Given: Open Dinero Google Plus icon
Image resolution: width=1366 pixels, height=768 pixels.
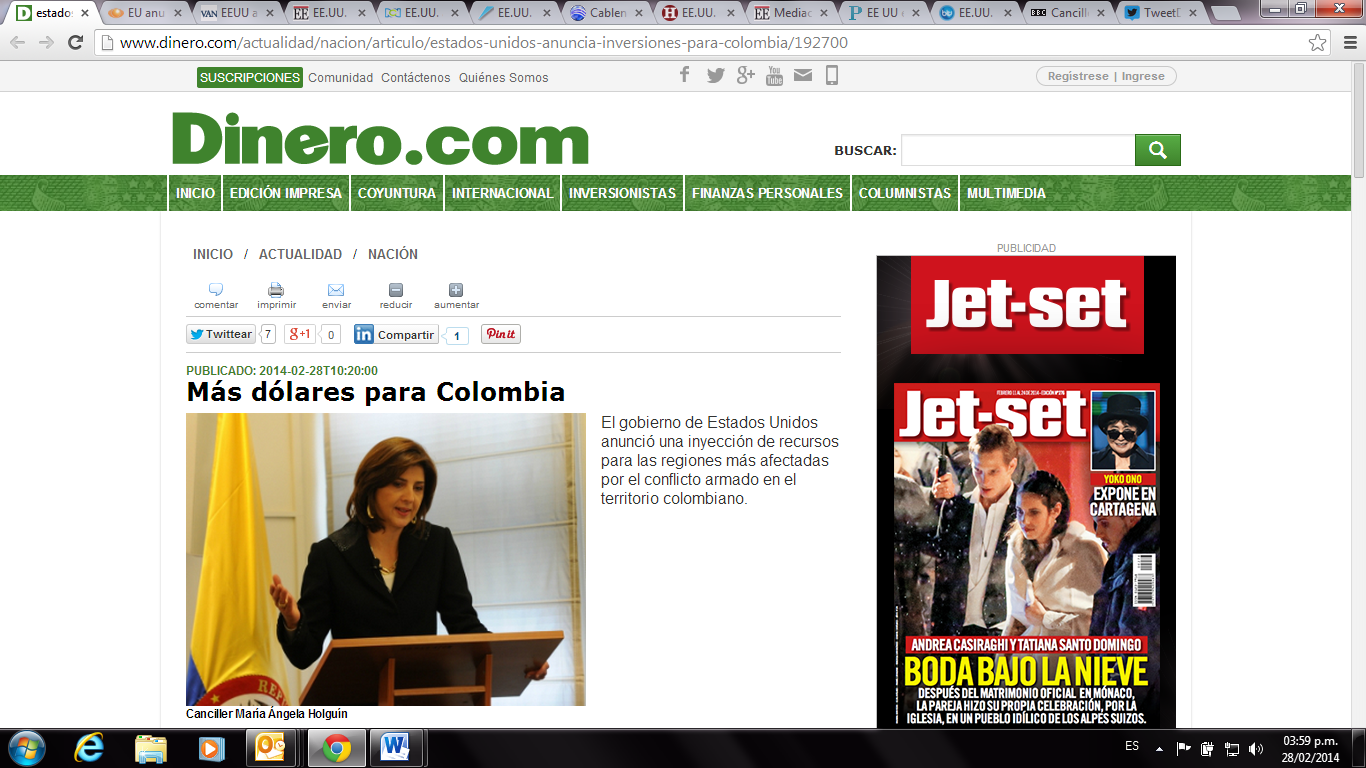Looking at the screenshot, I should point(745,75).
